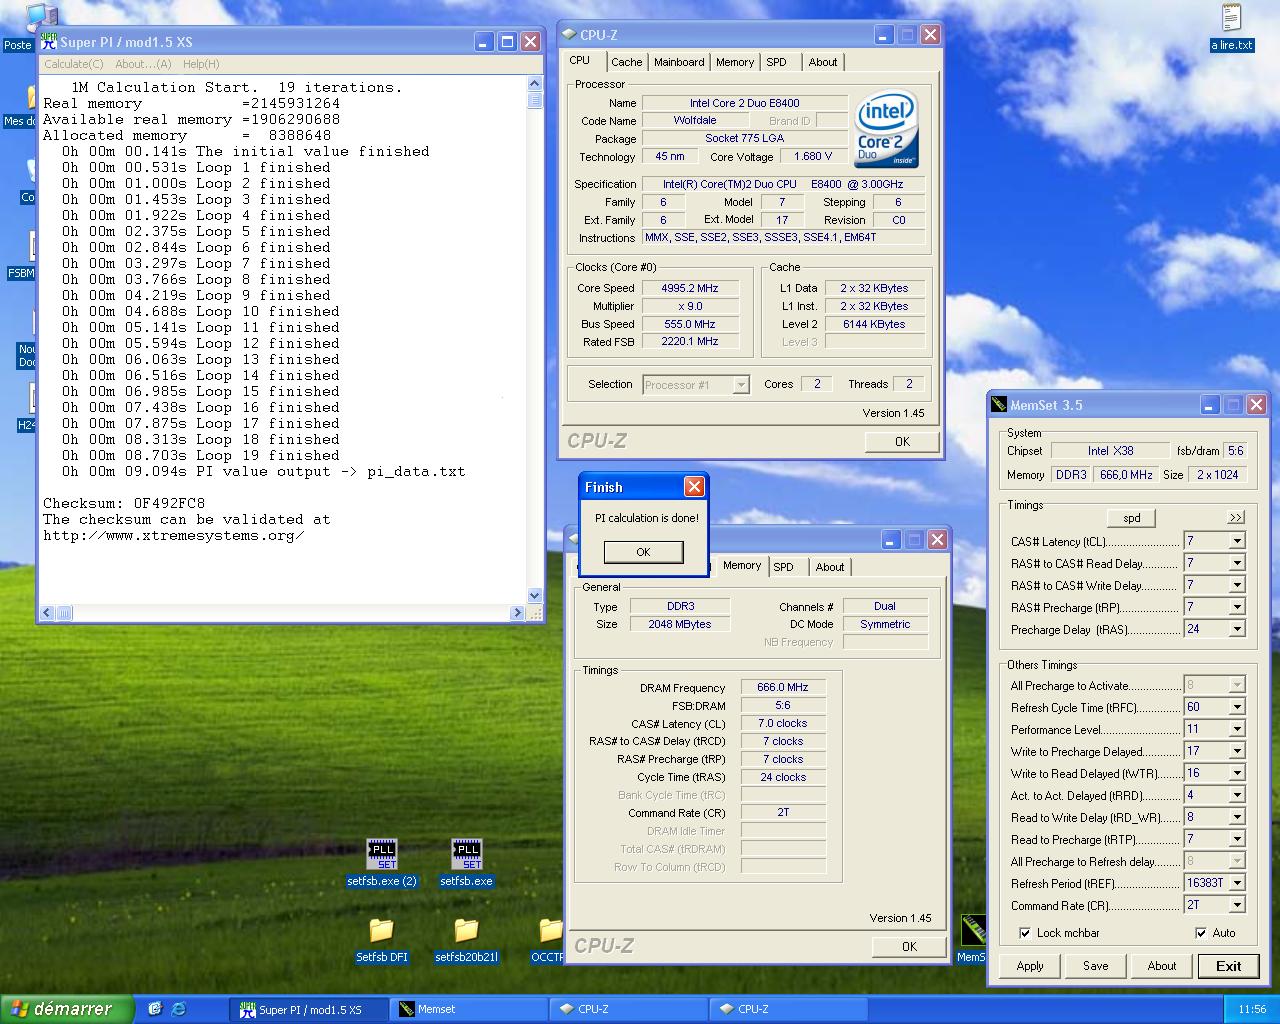Click the MemSet 3.5 title bar icon

999,405
